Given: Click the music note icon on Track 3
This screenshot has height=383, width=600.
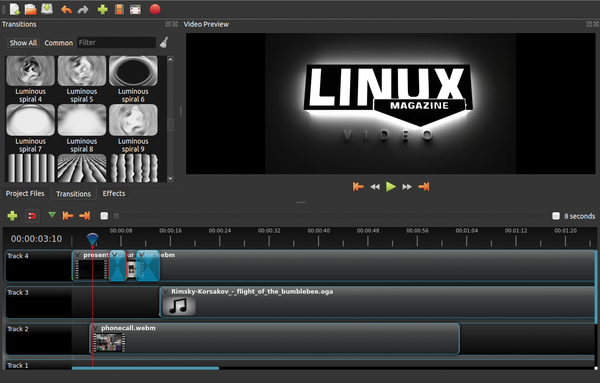Looking at the screenshot, I should pyautogui.click(x=179, y=306).
